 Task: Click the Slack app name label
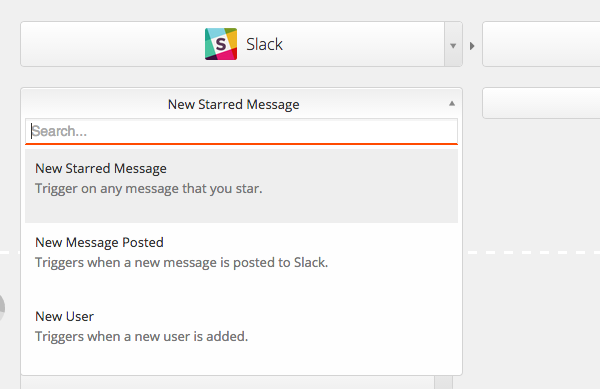click(x=264, y=44)
